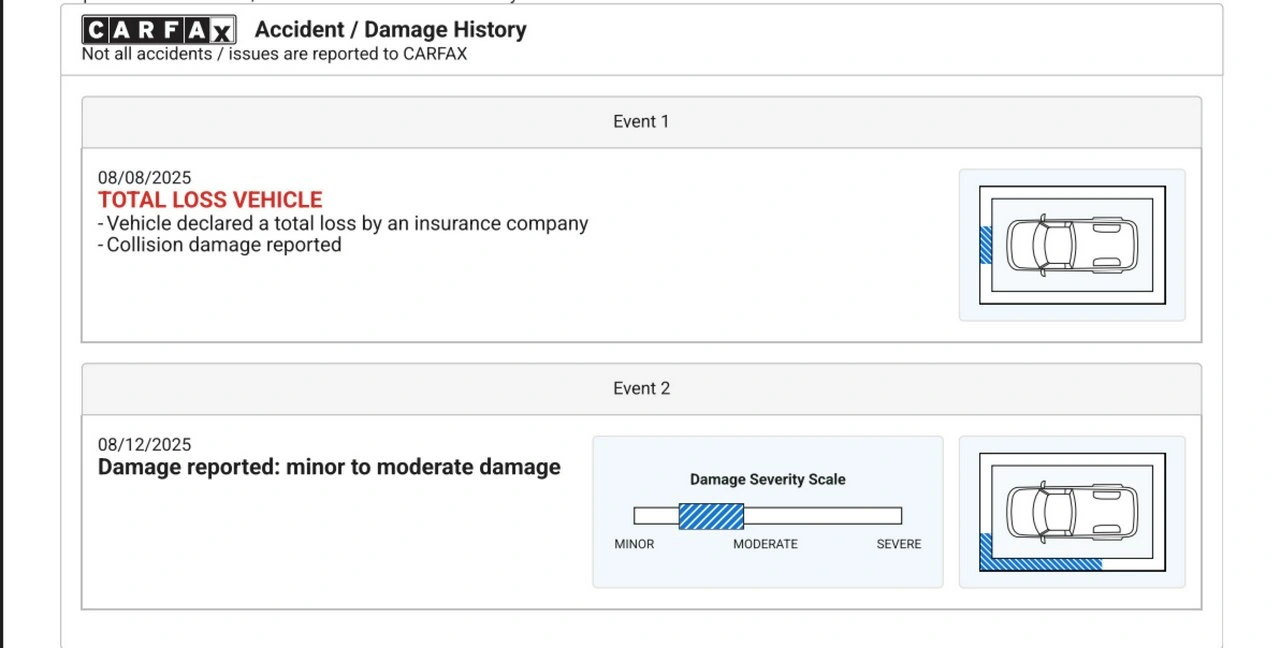This screenshot has height=648, width=1280.
Task: Click 'Vehicle declared a total loss' line
Action: click(343, 224)
